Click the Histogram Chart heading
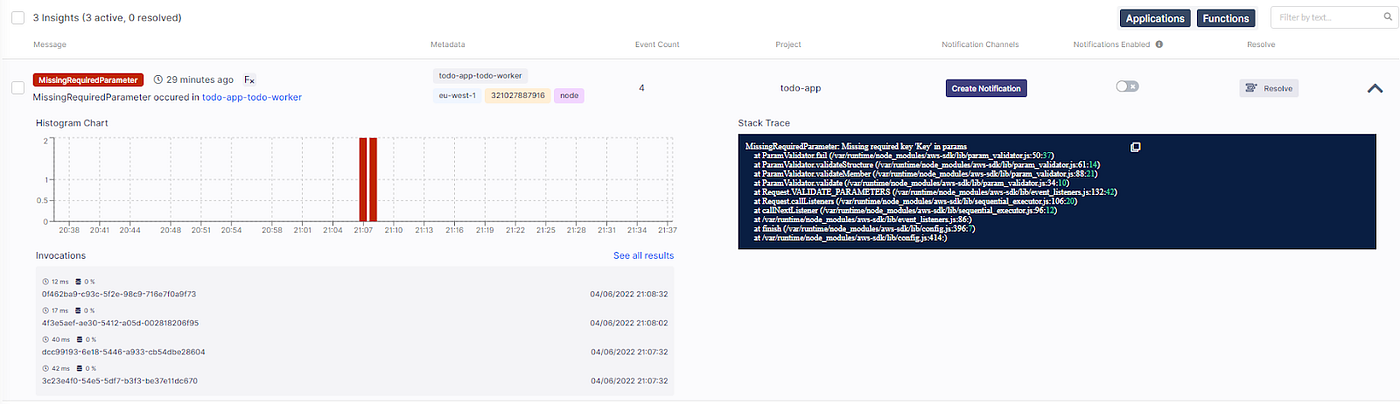This screenshot has height=404, width=1400. click(72, 123)
